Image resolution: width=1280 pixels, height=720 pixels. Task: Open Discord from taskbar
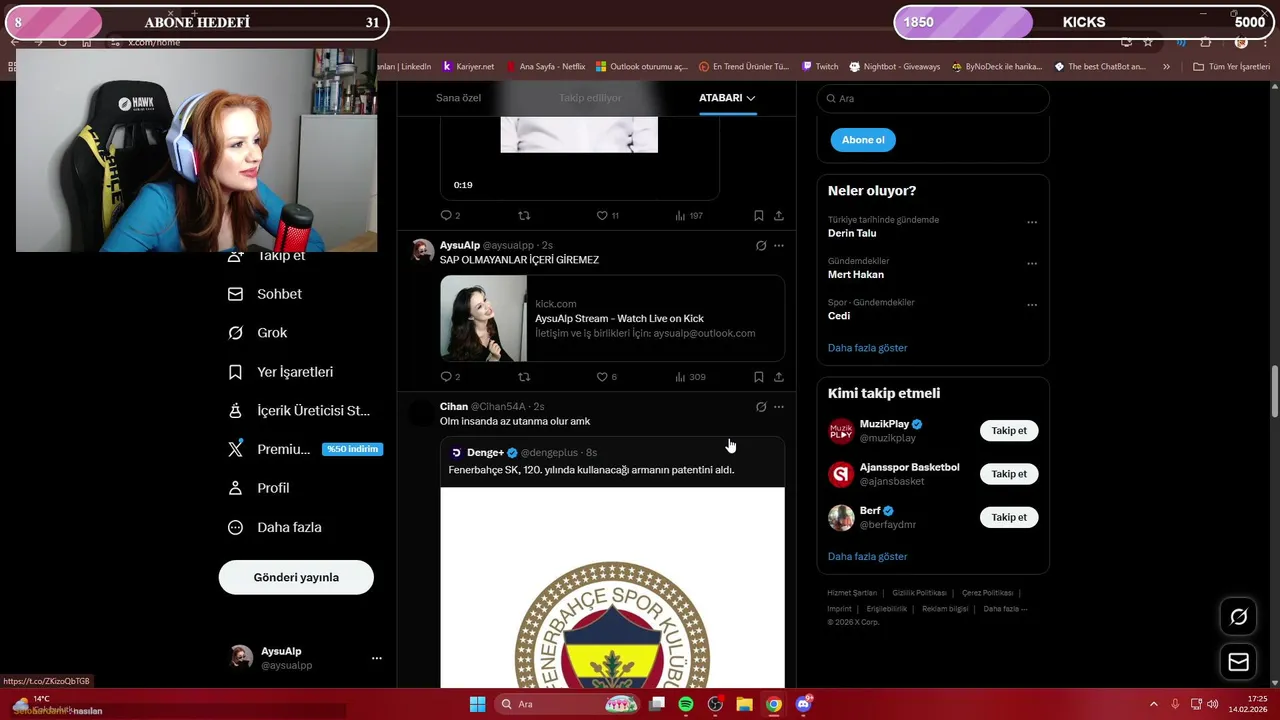click(x=803, y=704)
